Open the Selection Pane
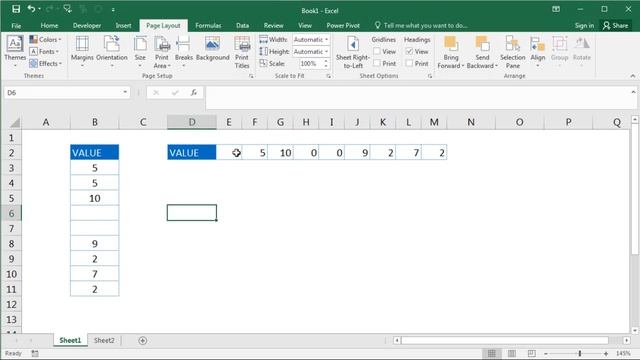This screenshot has width=640, height=360. pyautogui.click(x=513, y=52)
